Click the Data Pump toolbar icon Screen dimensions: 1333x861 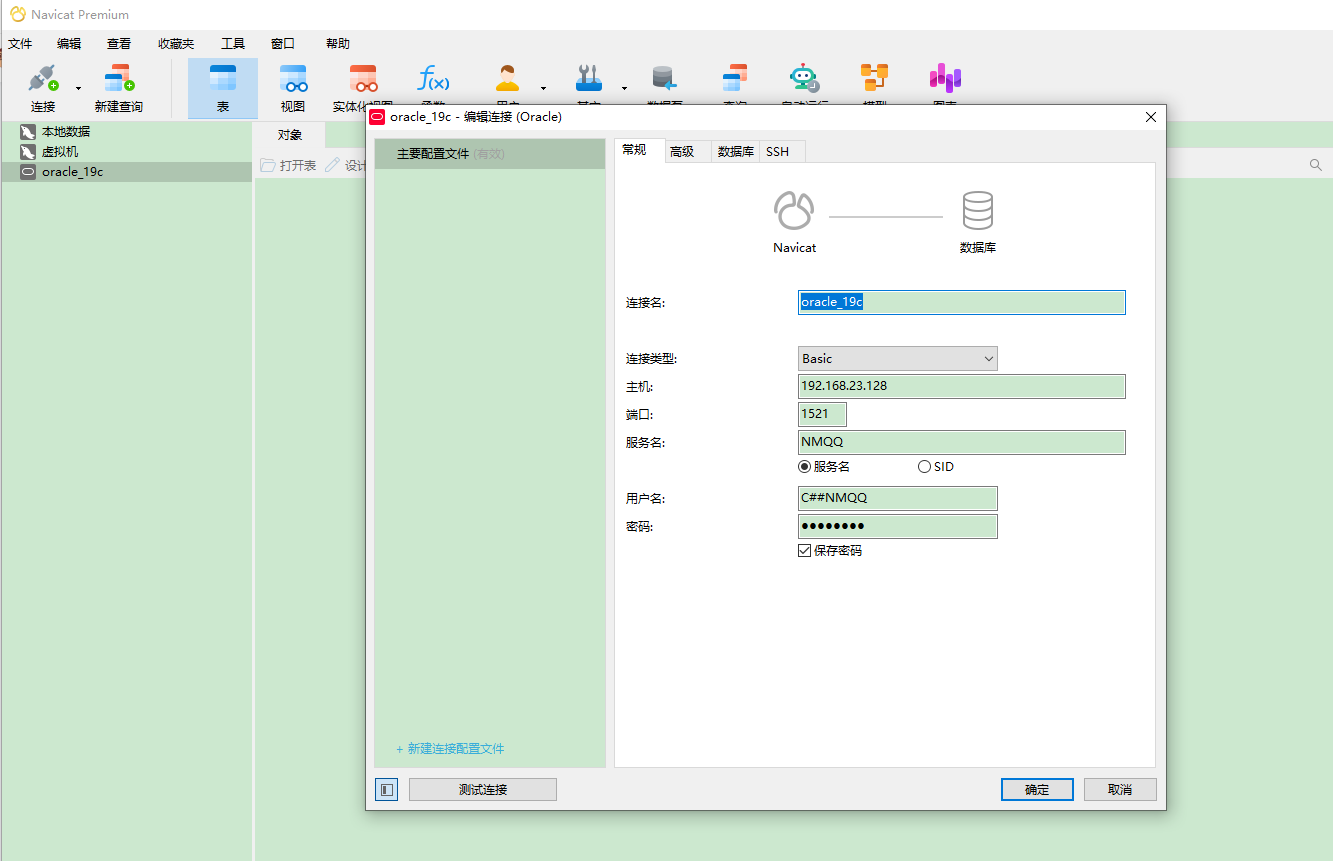pos(664,79)
